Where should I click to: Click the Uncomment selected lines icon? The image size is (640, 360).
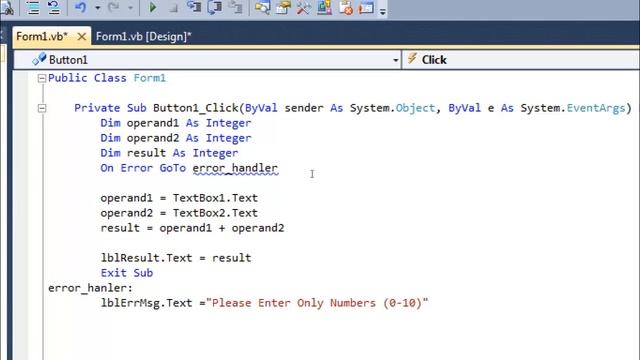53,8
